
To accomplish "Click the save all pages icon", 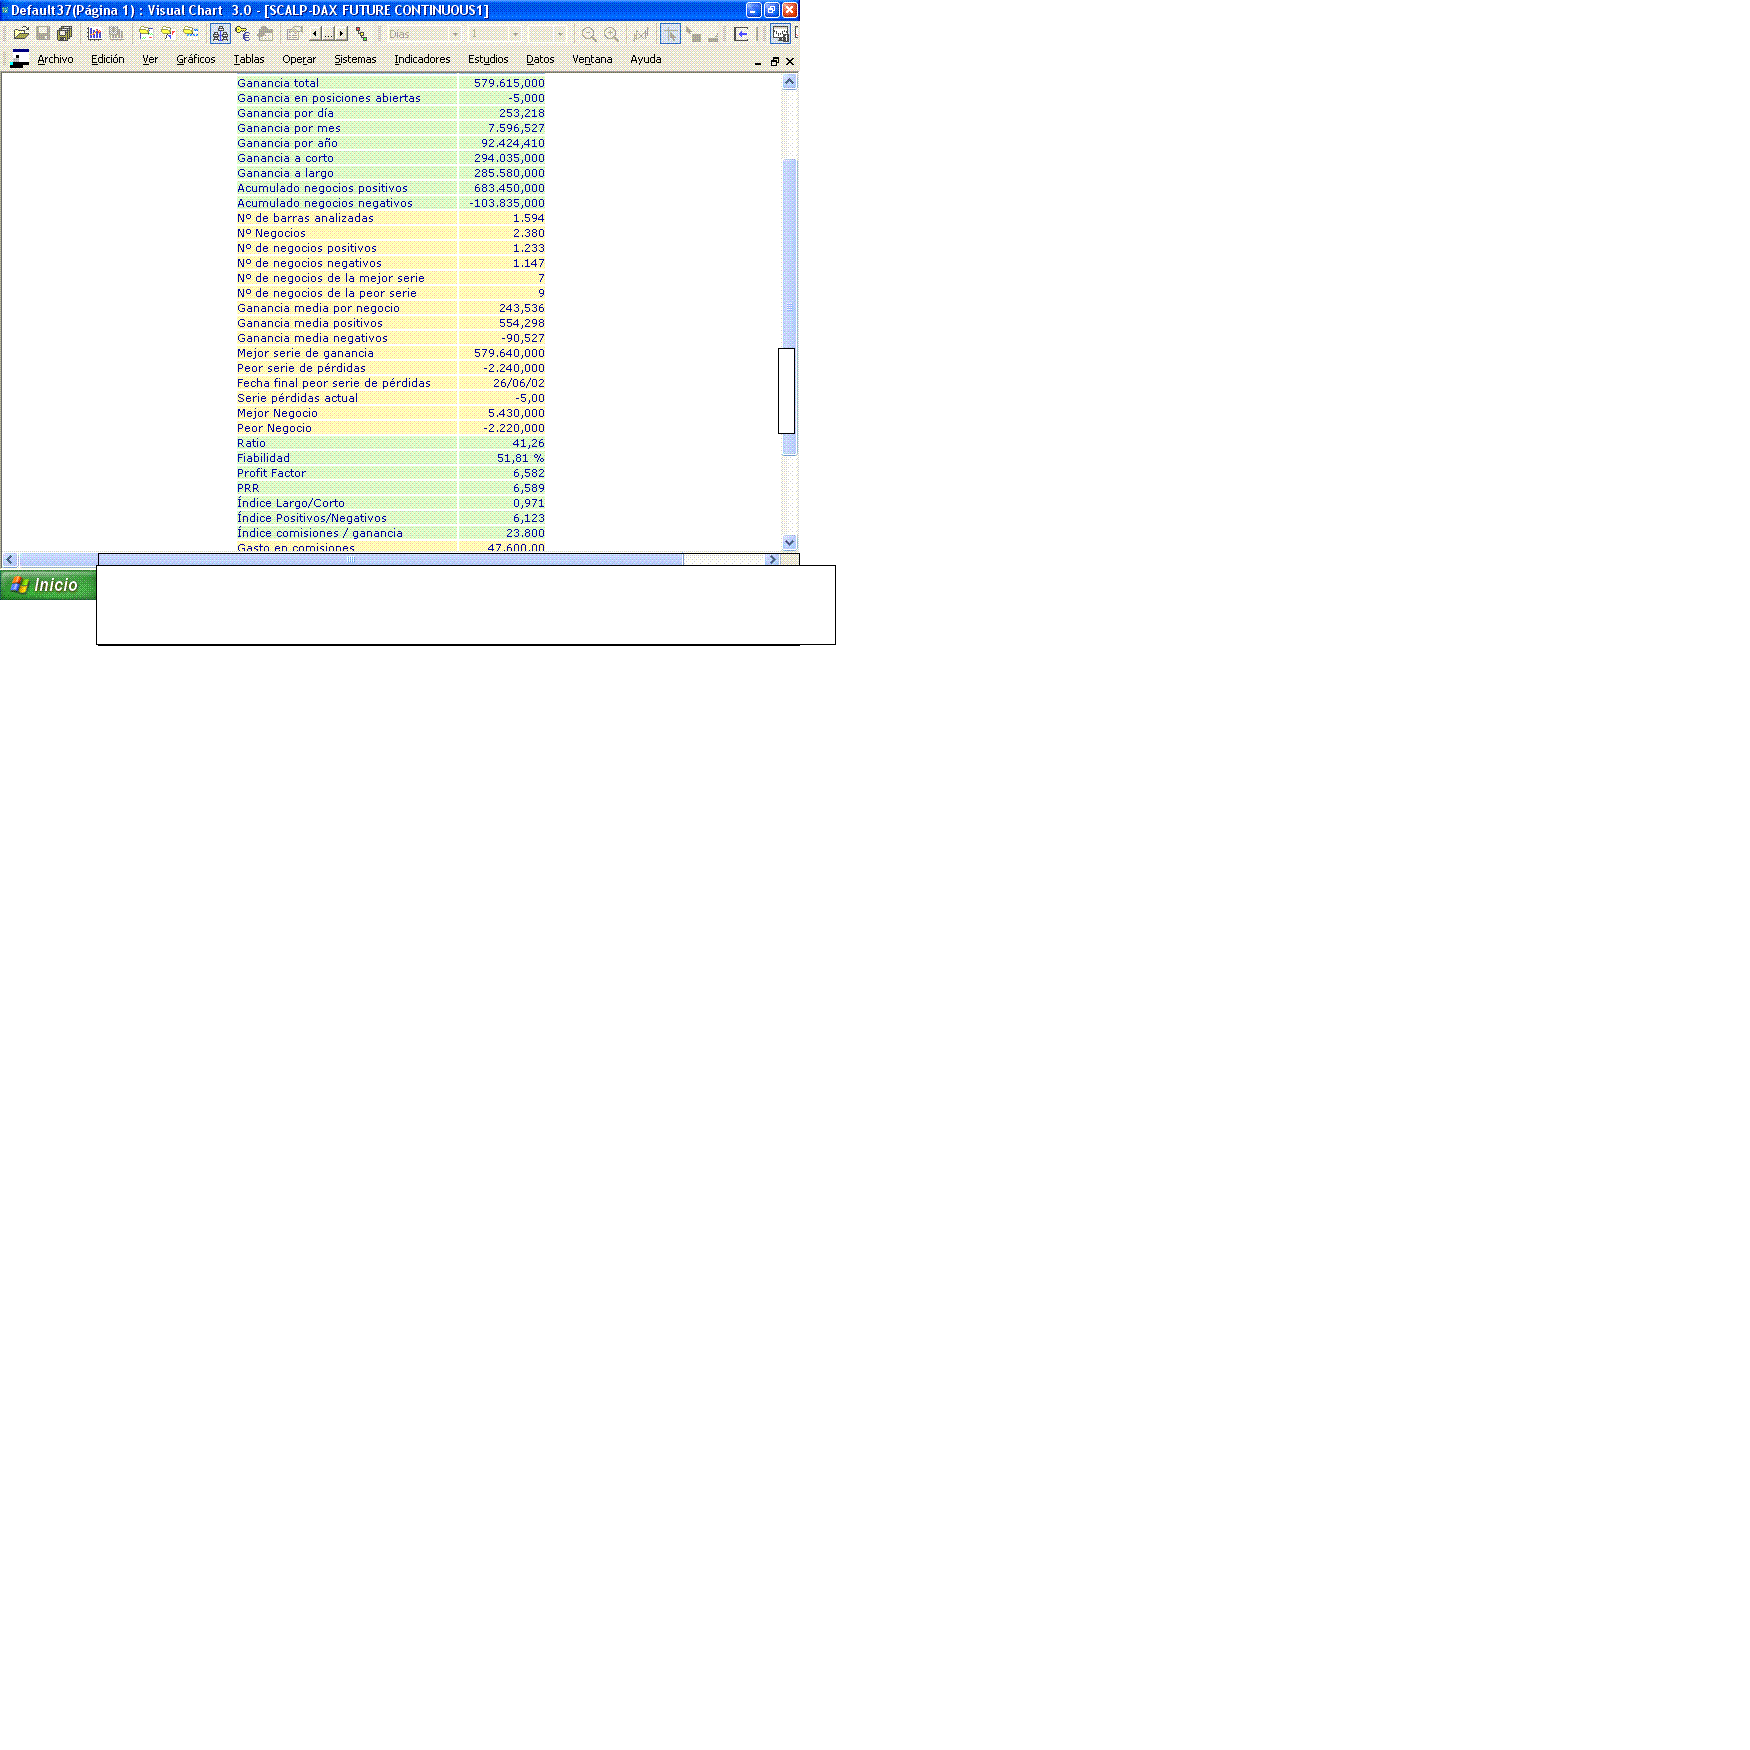I will coord(65,34).
